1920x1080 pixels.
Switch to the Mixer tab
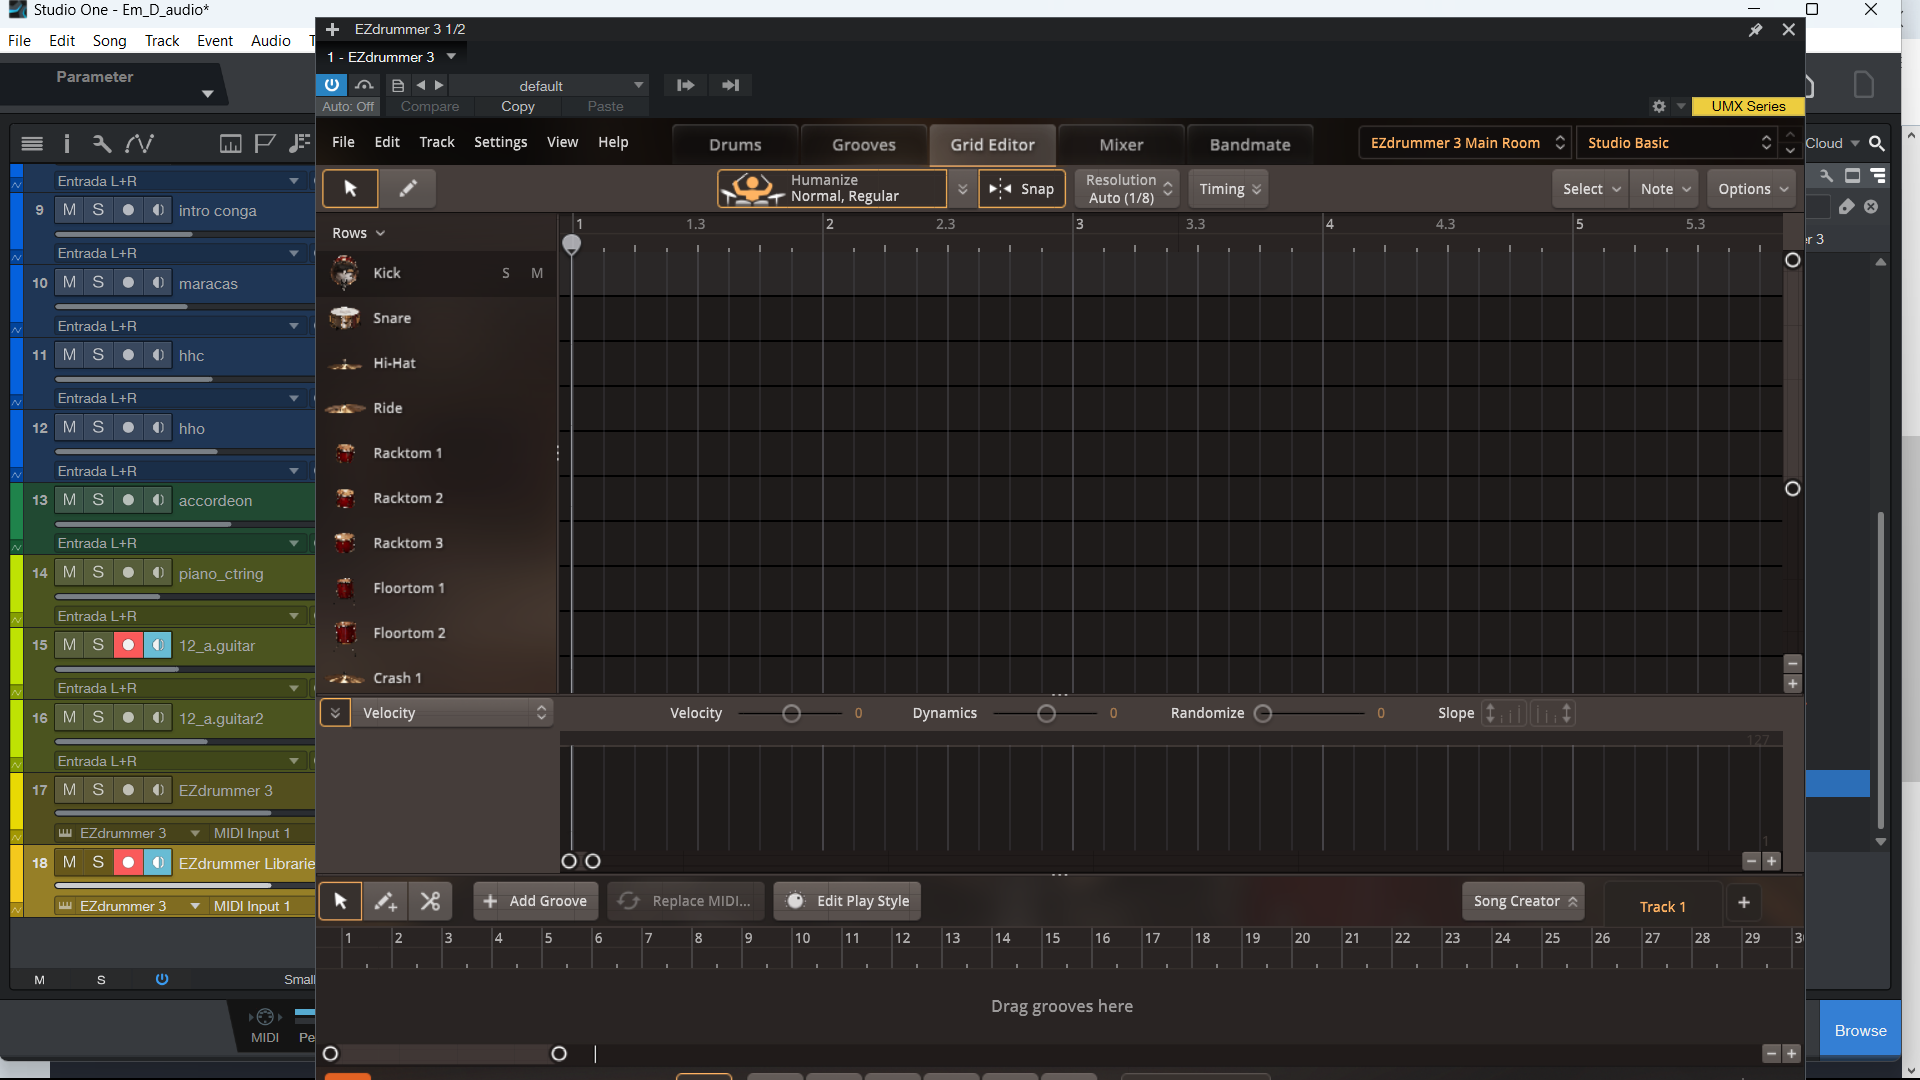coord(1120,144)
